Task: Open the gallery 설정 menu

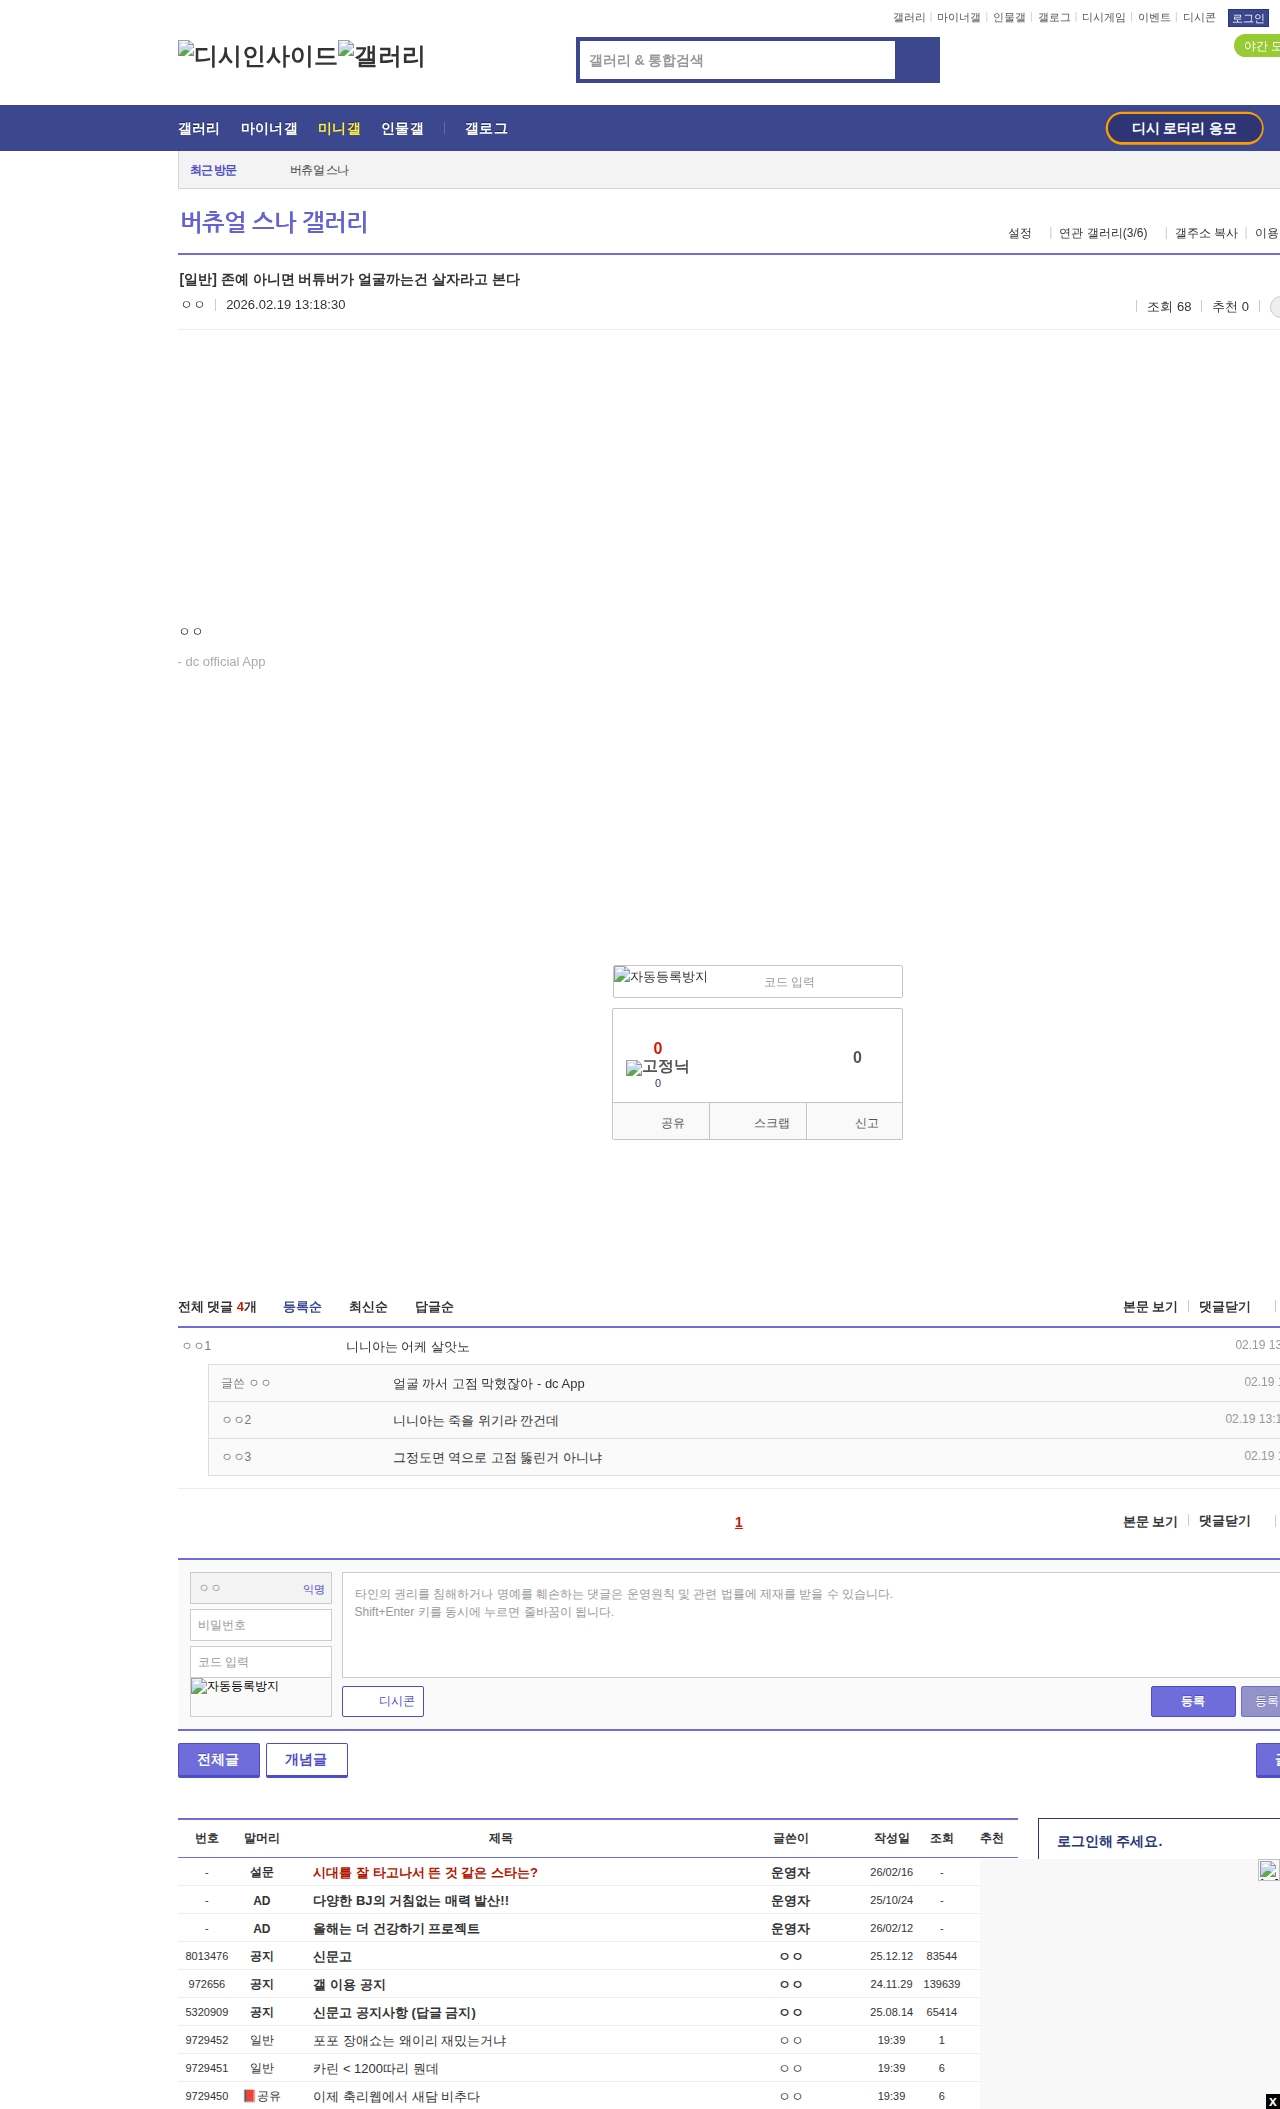Action: coord(1019,233)
